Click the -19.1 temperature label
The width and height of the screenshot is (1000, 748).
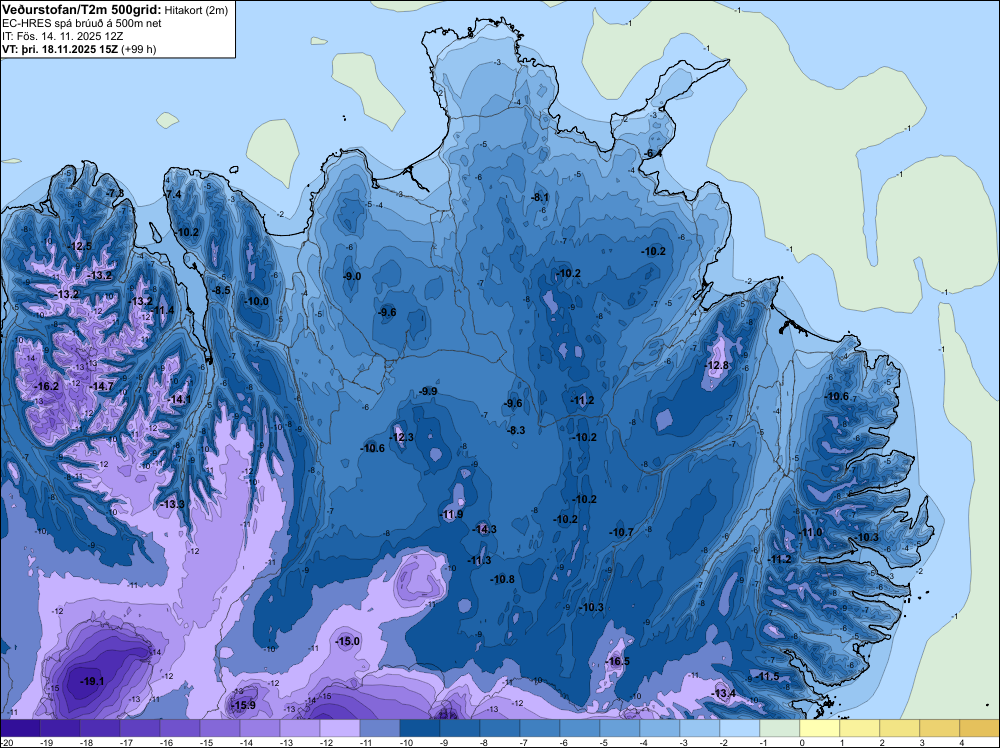92,681
